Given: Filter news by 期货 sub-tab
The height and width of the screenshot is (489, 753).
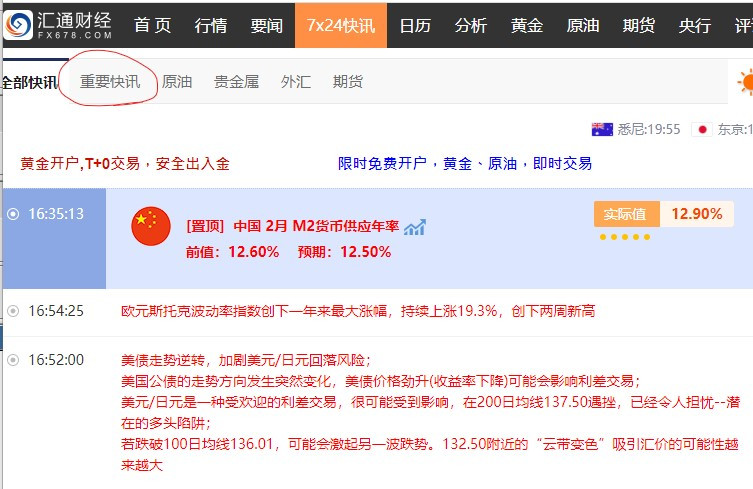Looking at the screenshot, I should coord(348,82).
